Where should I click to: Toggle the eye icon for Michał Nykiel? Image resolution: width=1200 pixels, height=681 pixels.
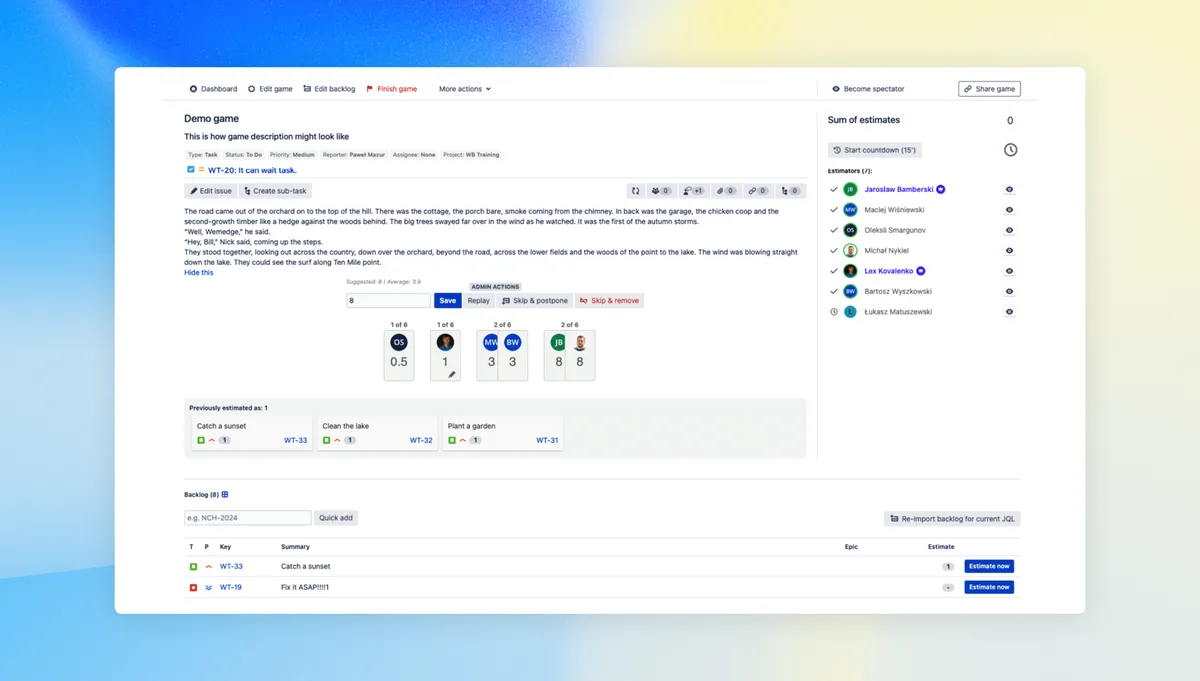coord(1009,250)
